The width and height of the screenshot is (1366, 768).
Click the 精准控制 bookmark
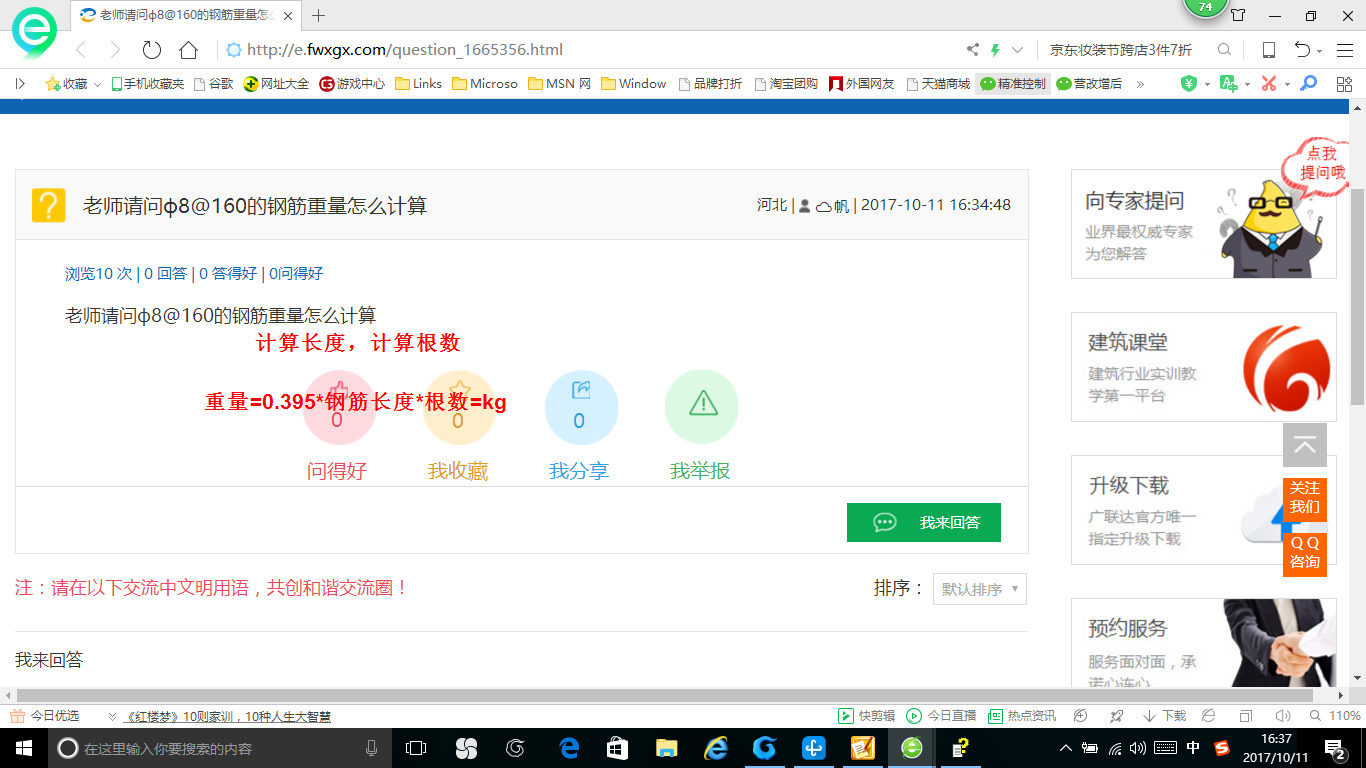(x=1013, y=84)
